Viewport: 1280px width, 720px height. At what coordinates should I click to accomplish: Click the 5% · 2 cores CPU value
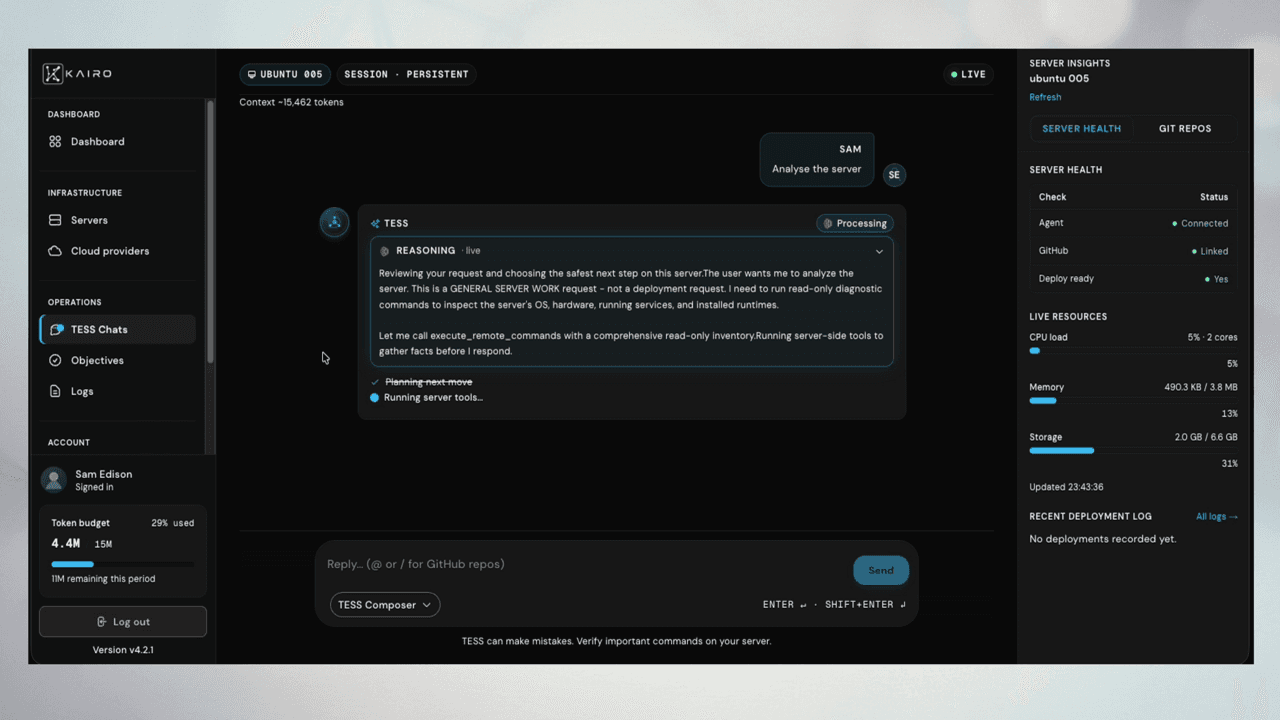click(x=1213, y=338)
